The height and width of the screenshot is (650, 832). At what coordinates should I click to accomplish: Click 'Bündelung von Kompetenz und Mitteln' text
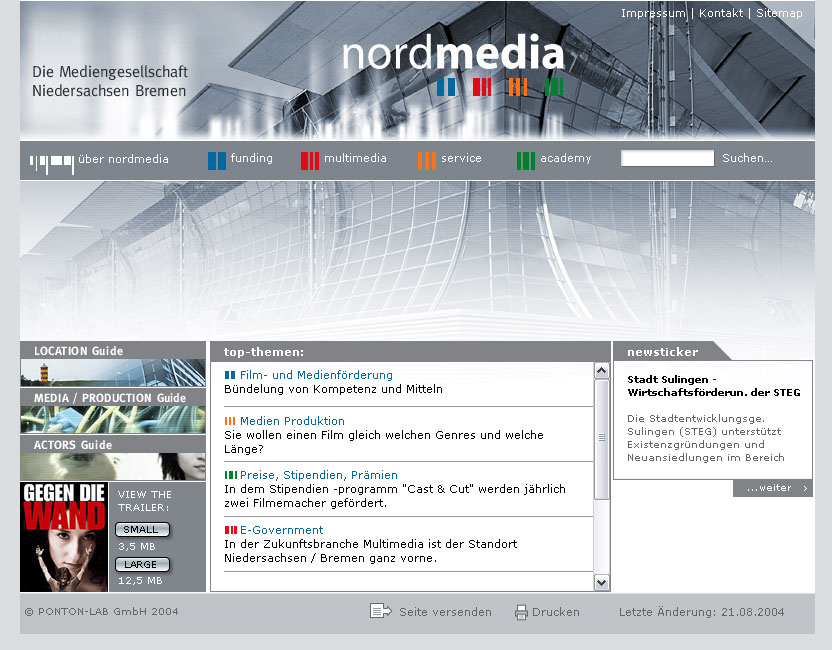click(333, 389)
